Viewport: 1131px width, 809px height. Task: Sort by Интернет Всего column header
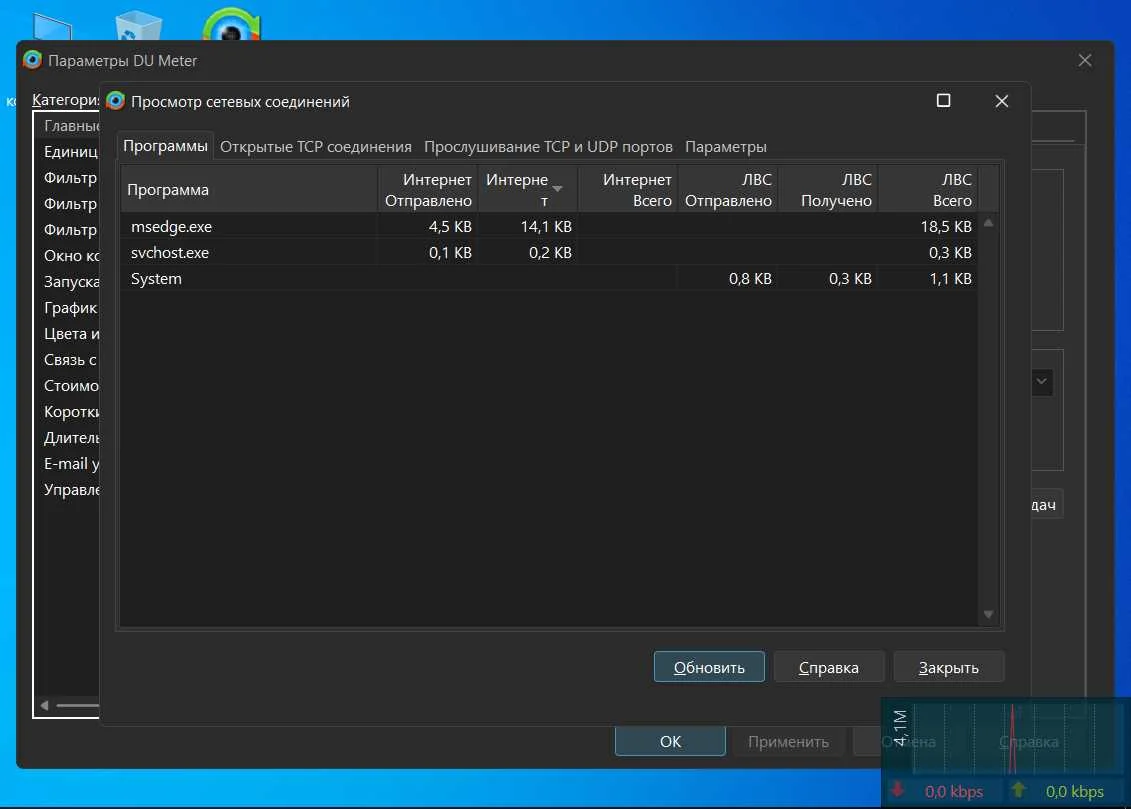tap(628, 190)
